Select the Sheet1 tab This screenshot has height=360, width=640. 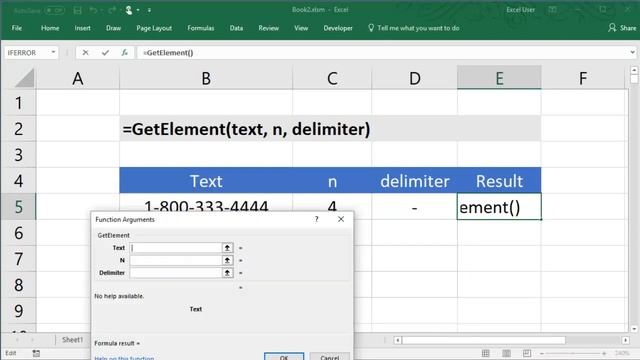(x=72, y=340)
